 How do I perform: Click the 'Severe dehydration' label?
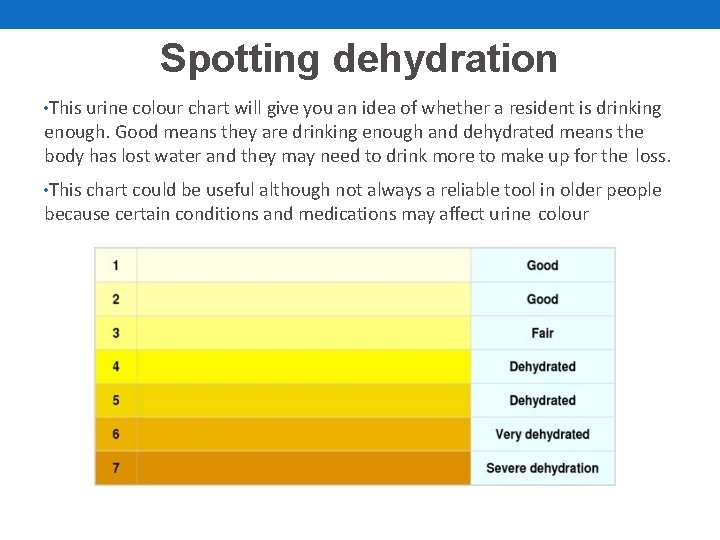pos(542,468)
